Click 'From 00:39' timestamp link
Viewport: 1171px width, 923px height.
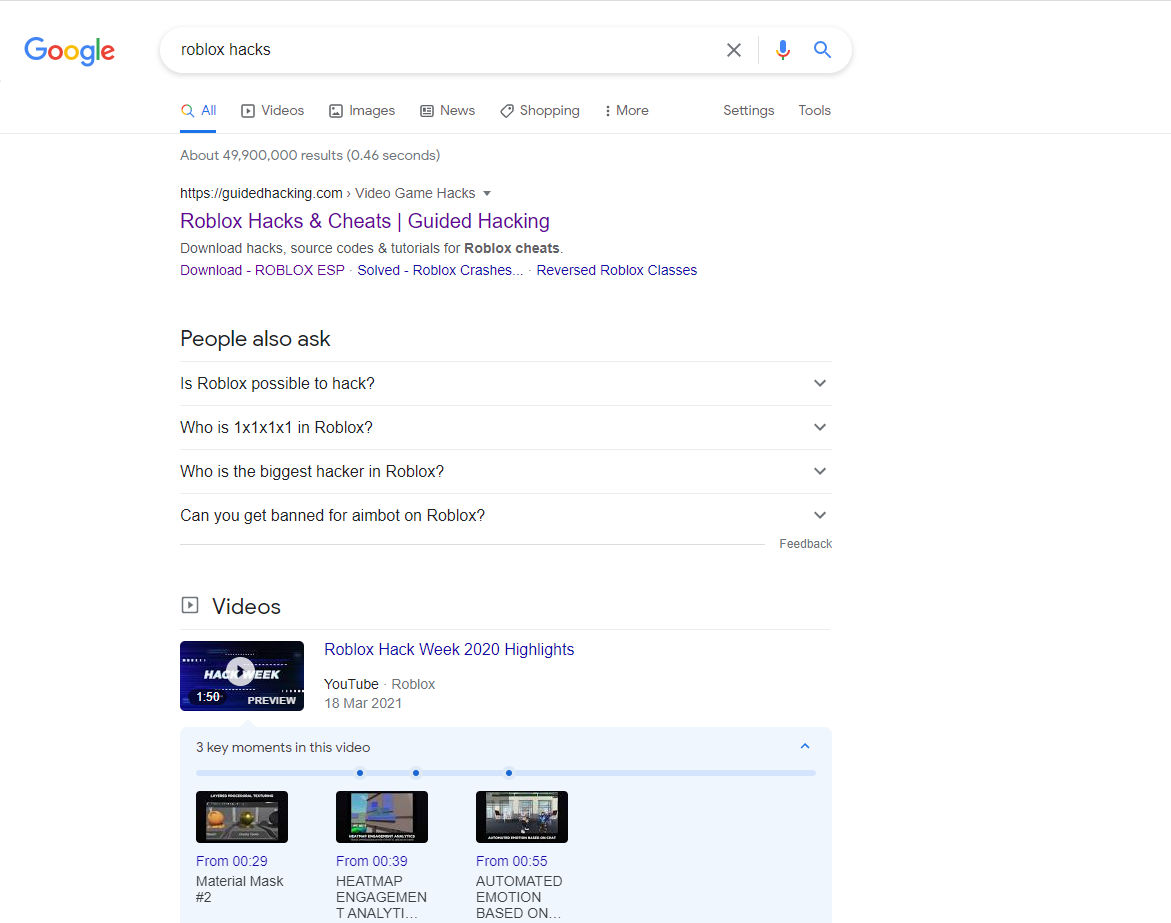372,862
